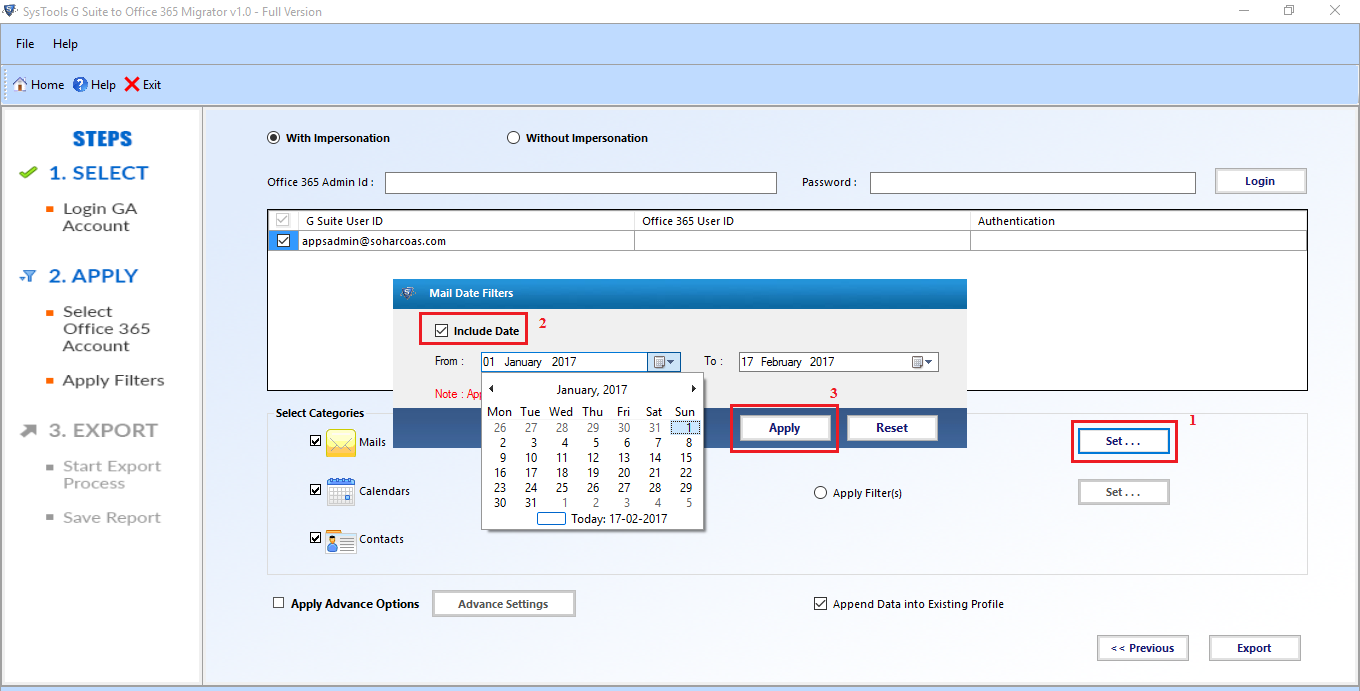Pick January 9 in the calendar
This screenshot has width=1360, height=691.
[x=501, y=458]
